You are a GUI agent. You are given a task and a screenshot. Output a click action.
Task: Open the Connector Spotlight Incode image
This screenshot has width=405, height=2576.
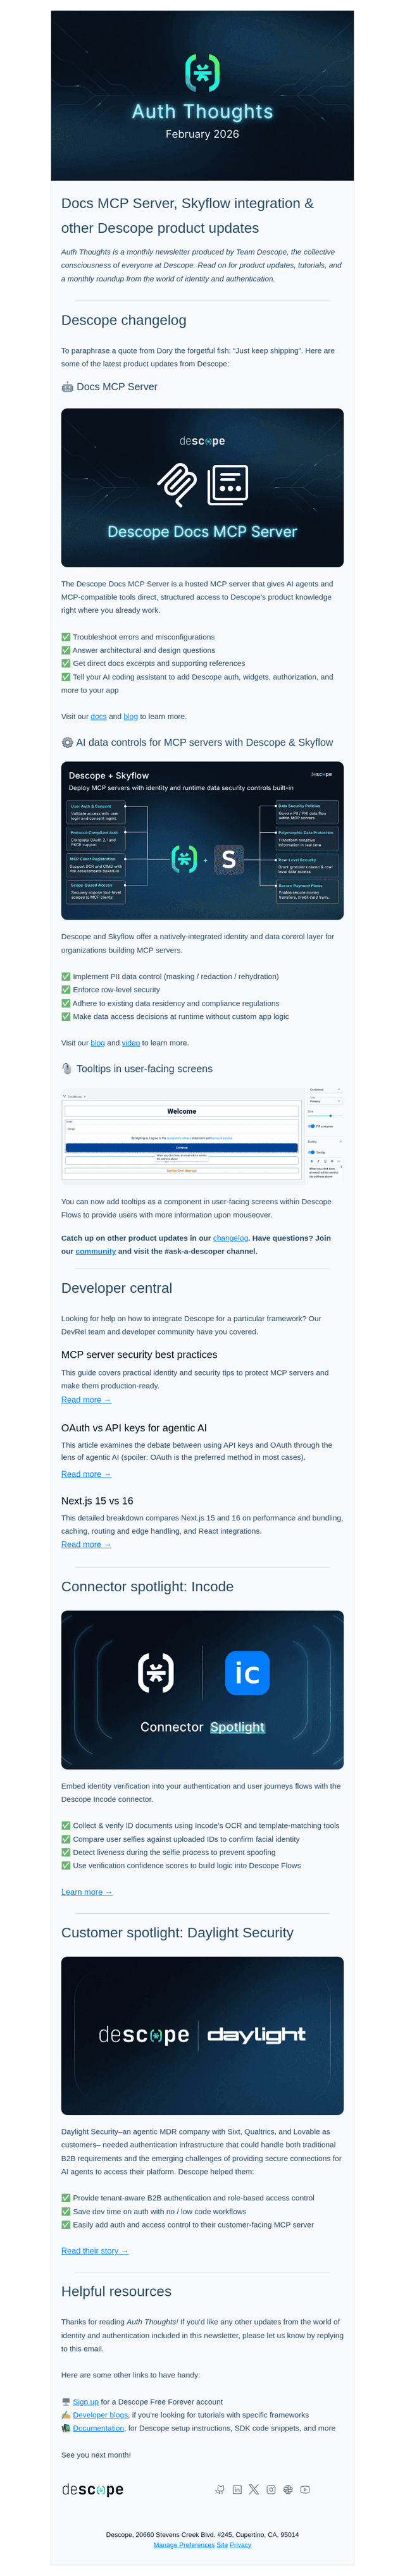[202, 1689]
